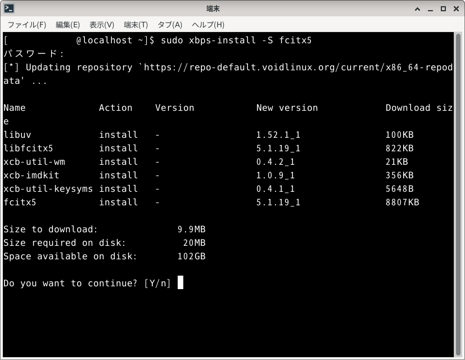The image size is (465, 360).
Task: Click the 'libfcitx5' package name
Action: (x=28, y=148)
